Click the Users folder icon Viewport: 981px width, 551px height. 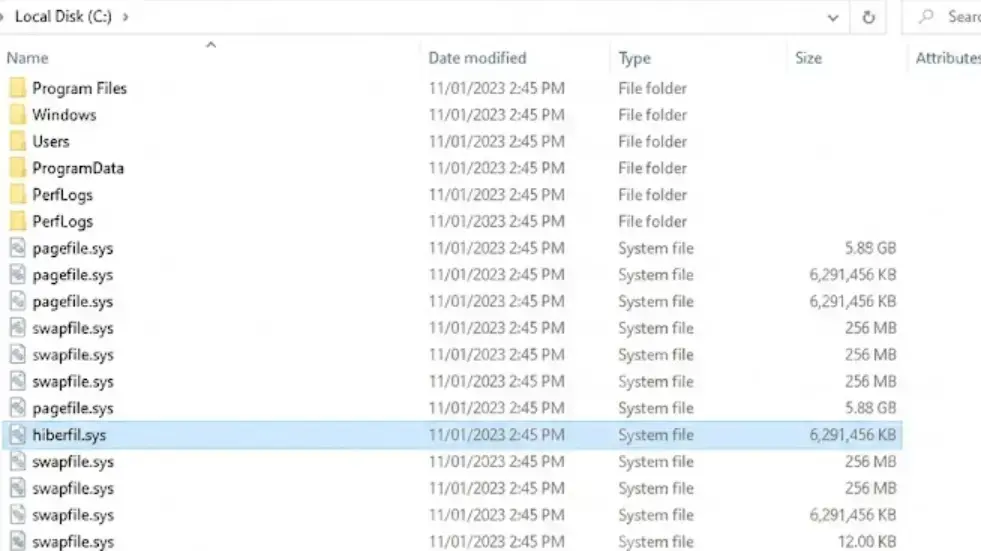(18, 141)
